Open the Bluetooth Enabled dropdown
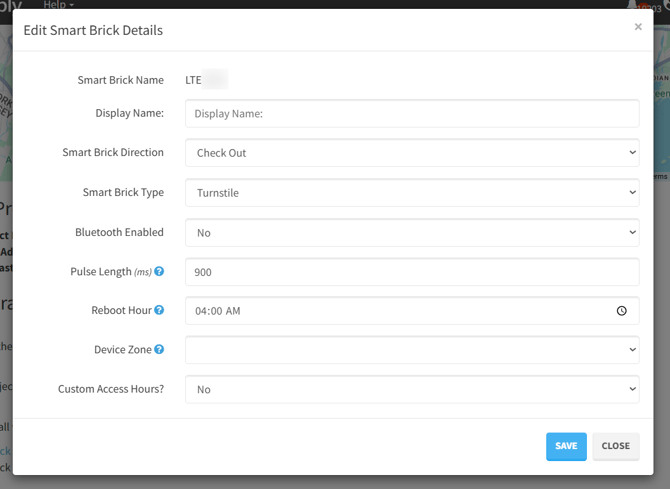The width and height of the screenshot is (670, 489). pos(411,232)
